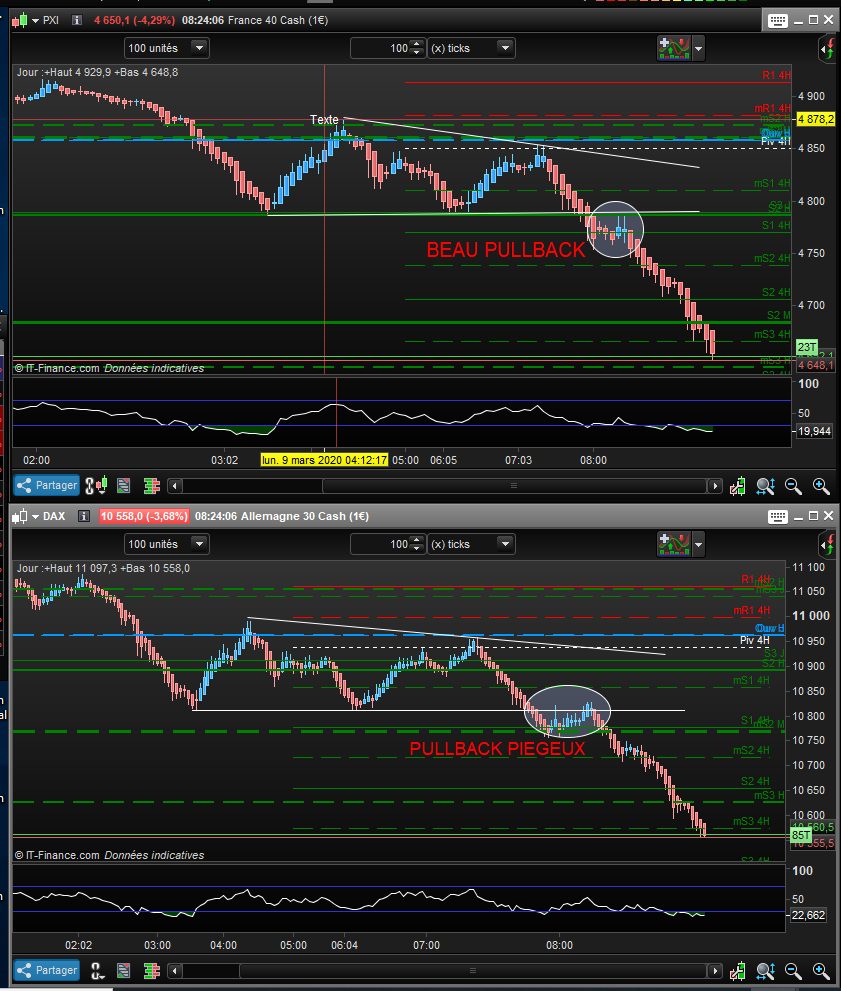Decrease tick count stepper in DAX chart
The height and width of the screenshot is (991, 841).
coord(417,549)
